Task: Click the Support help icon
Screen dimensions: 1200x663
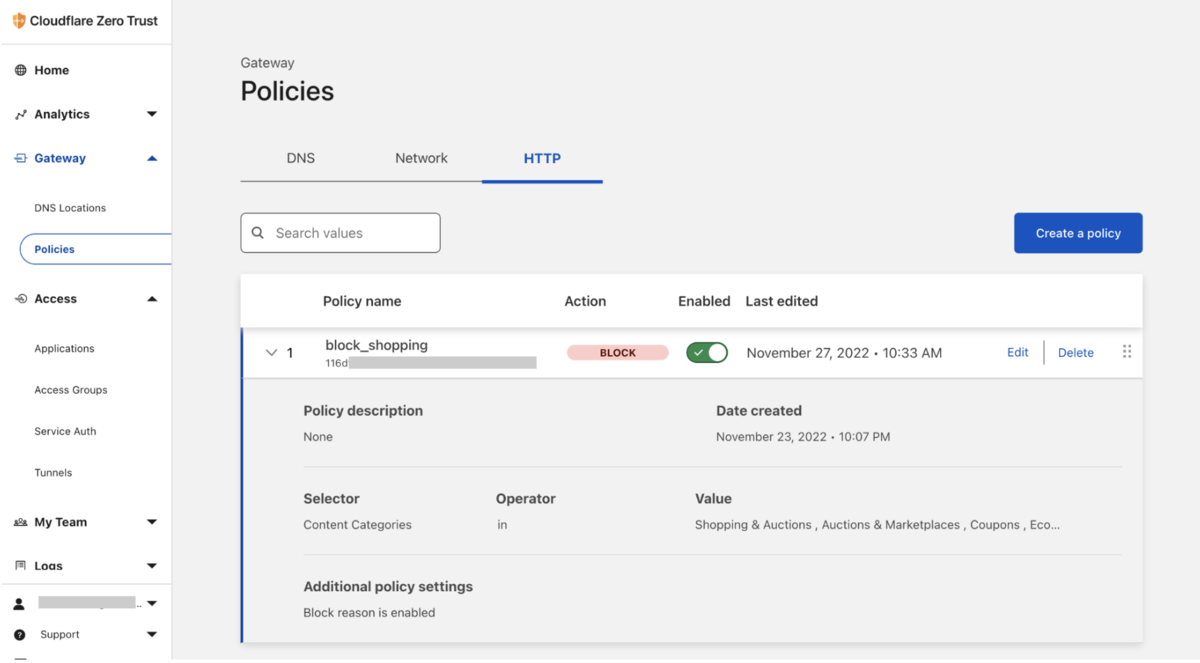Action: [x=21, y=634]
